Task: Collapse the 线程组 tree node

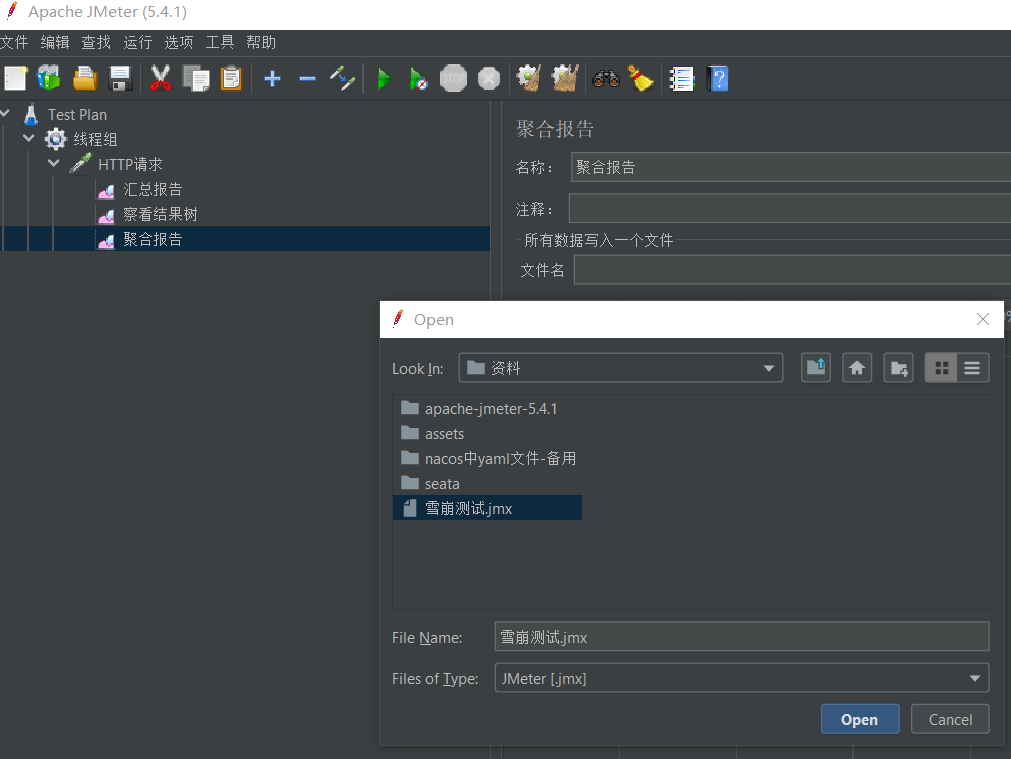Action: click(x=28, y=138)
